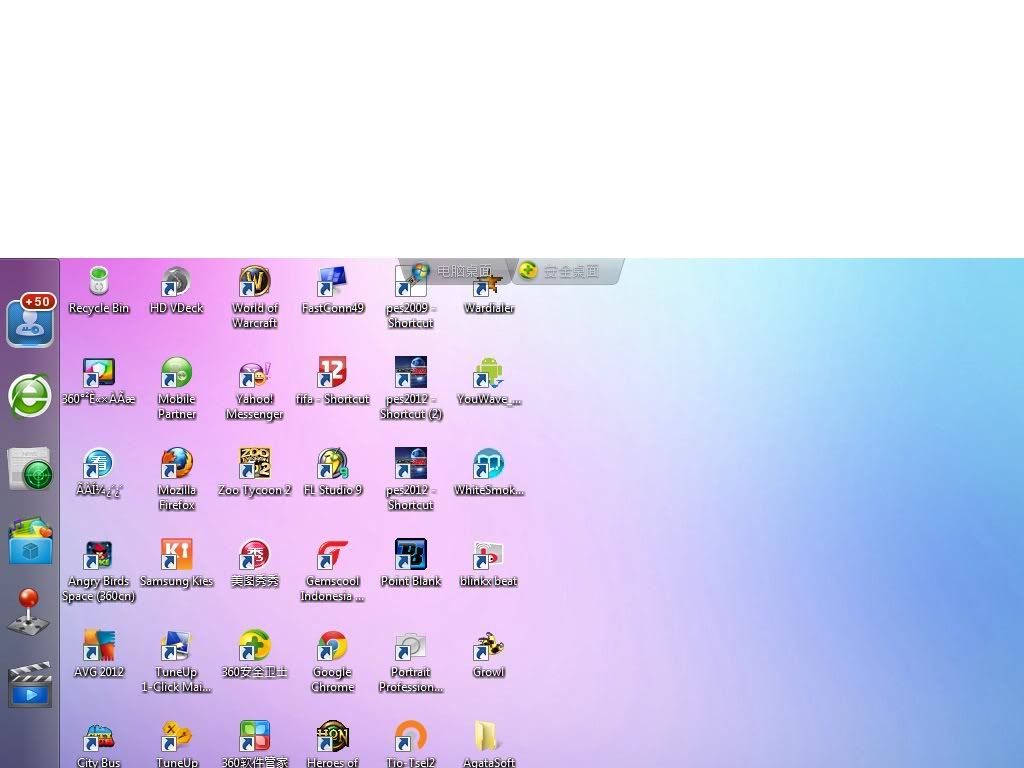This screenshot has height=768, width=1024.
Task: Select pes2009 - Shortcut icon
Action: (411, 282)
